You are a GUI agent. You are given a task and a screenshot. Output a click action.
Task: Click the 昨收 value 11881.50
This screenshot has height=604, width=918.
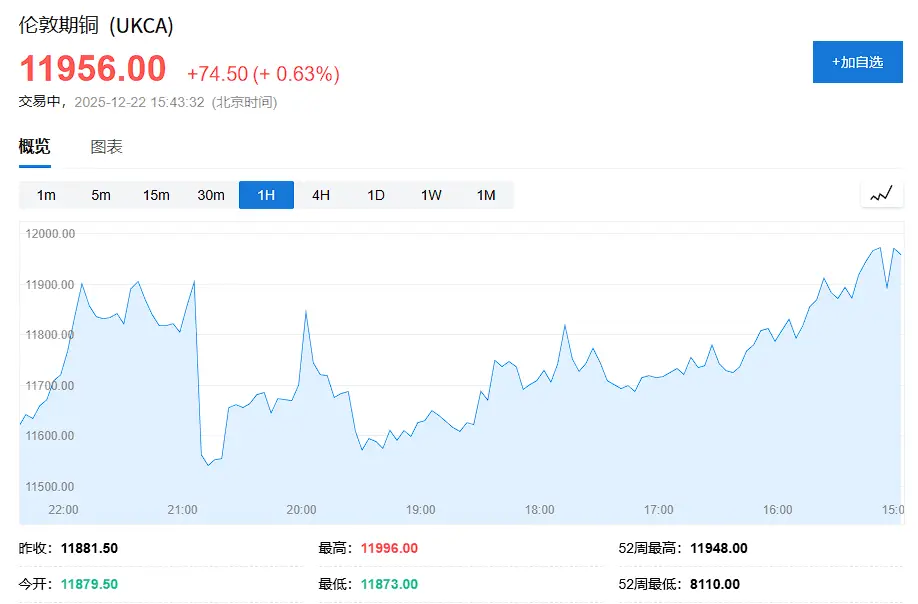coord(90,548)
